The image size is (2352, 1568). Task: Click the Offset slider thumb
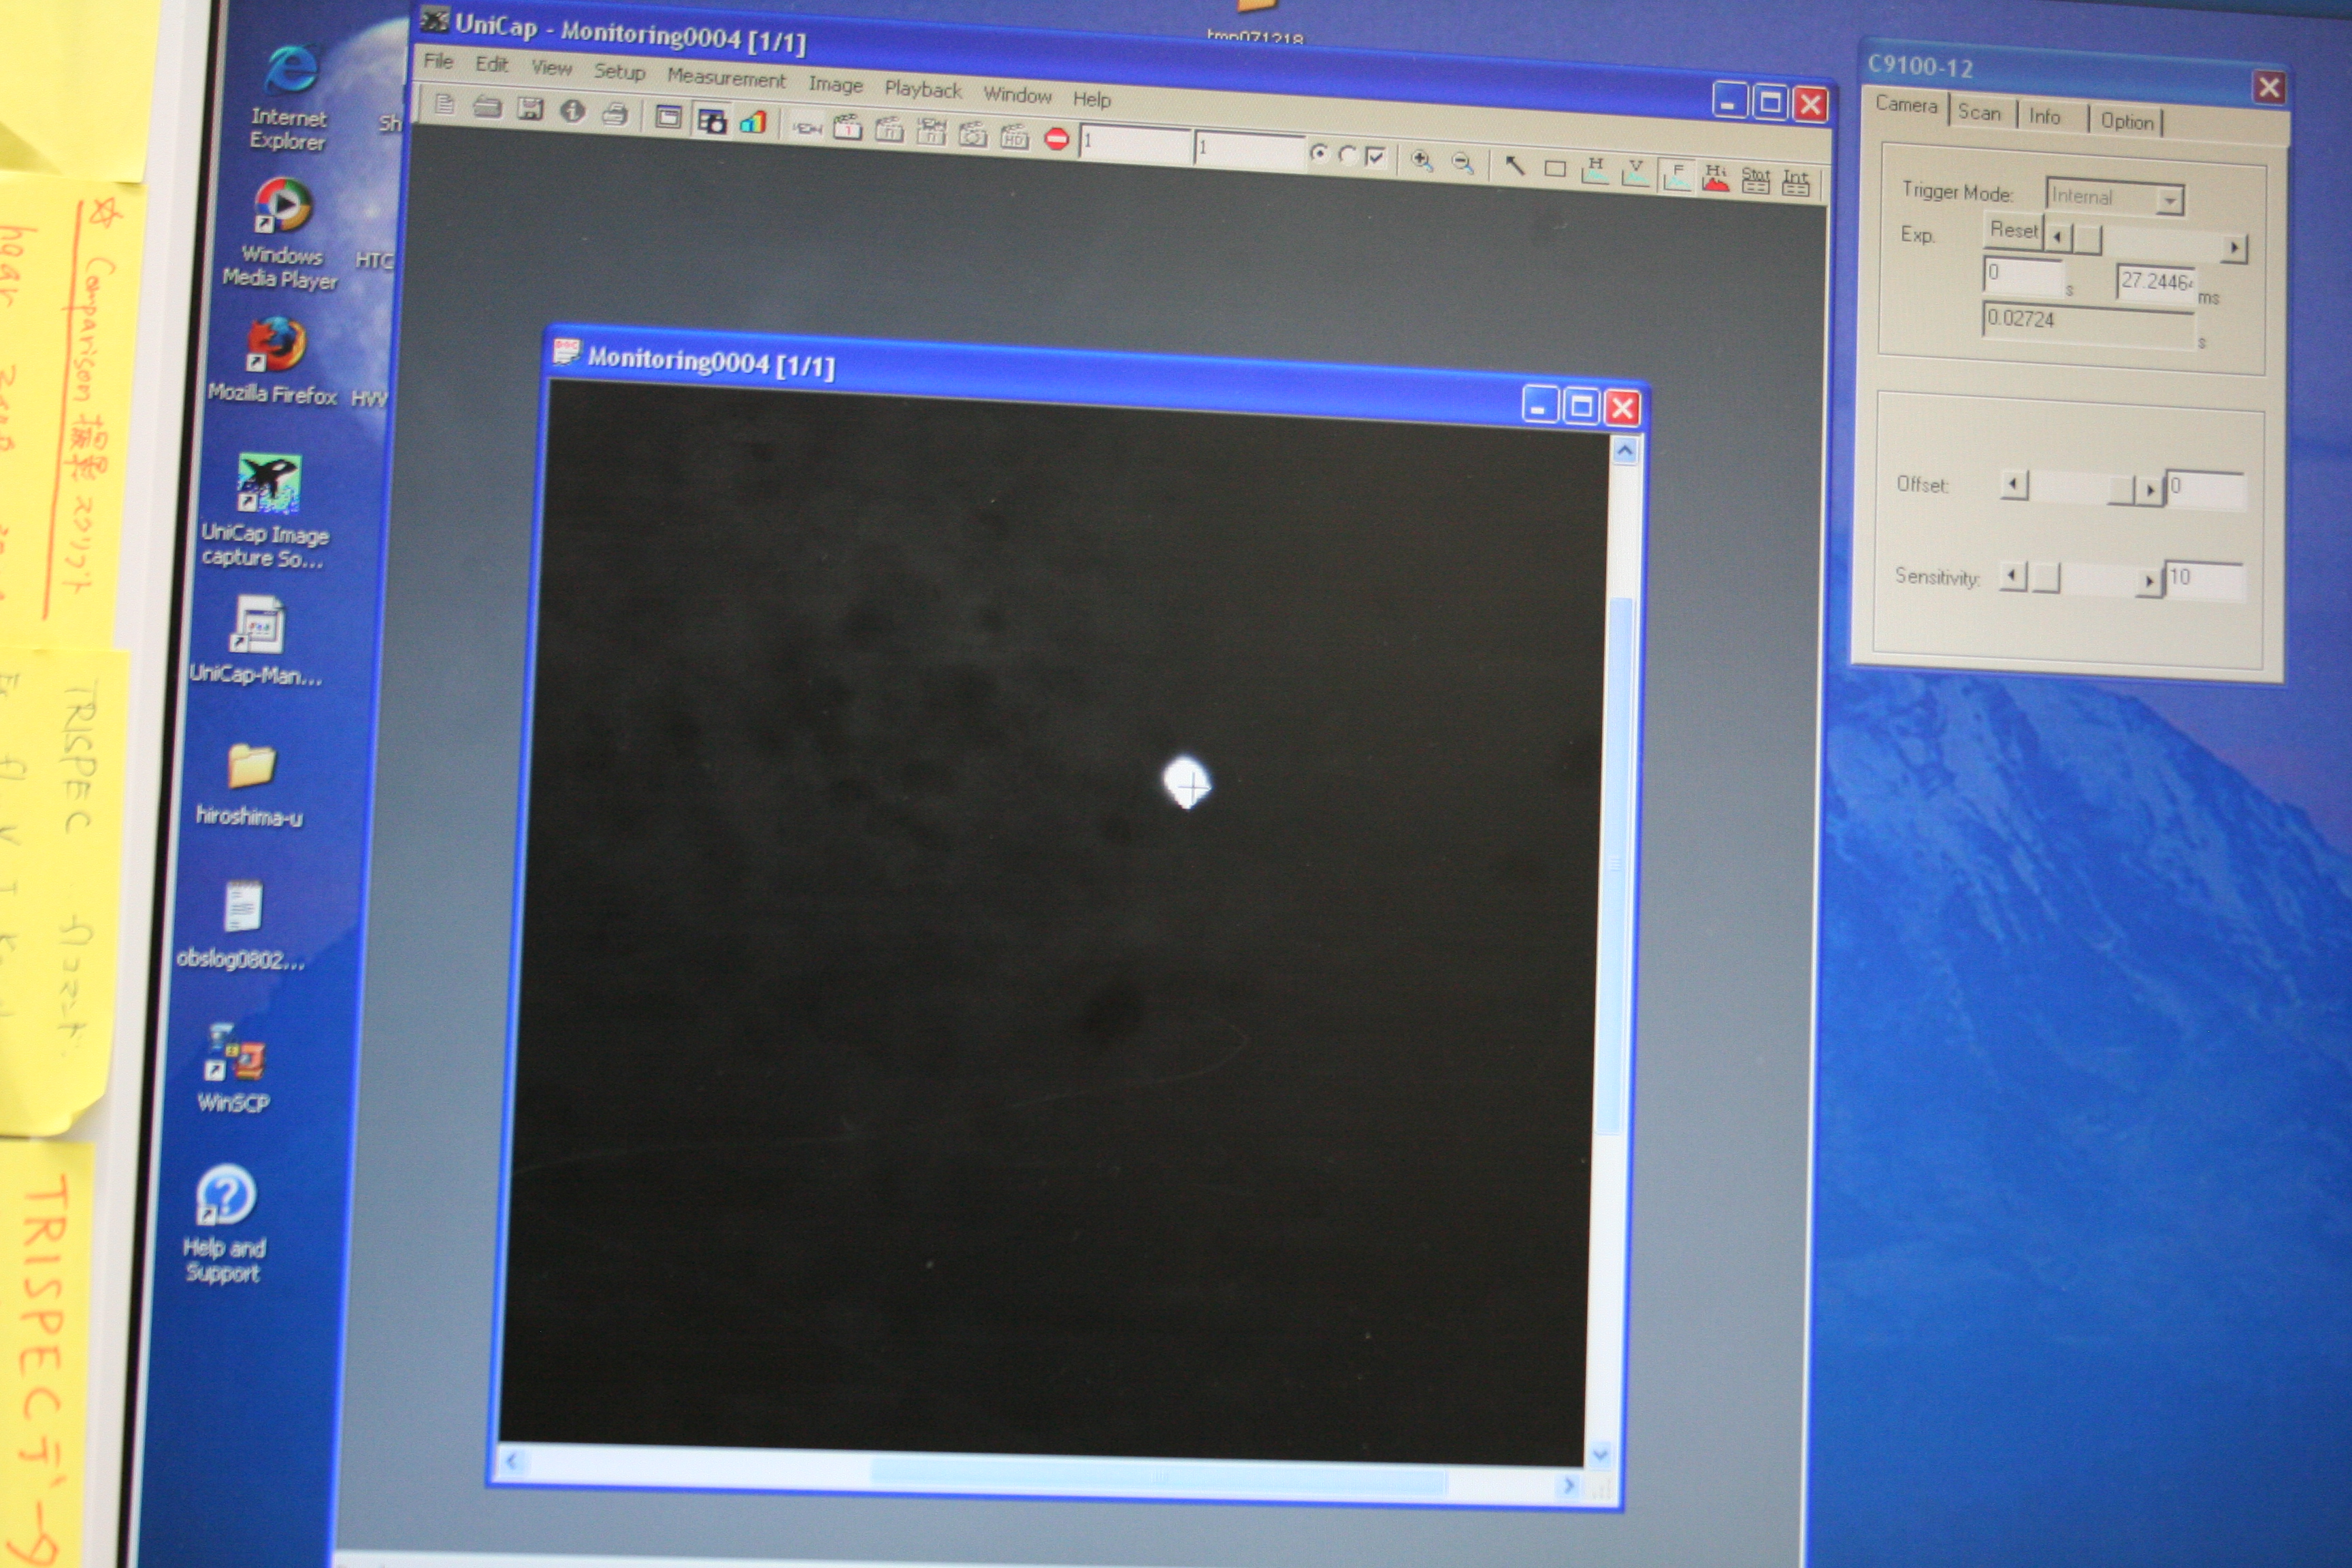coord(2121,490)
